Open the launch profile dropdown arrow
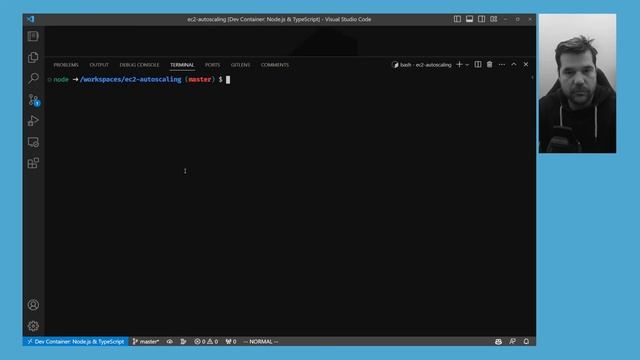 (x=467, y=64)
